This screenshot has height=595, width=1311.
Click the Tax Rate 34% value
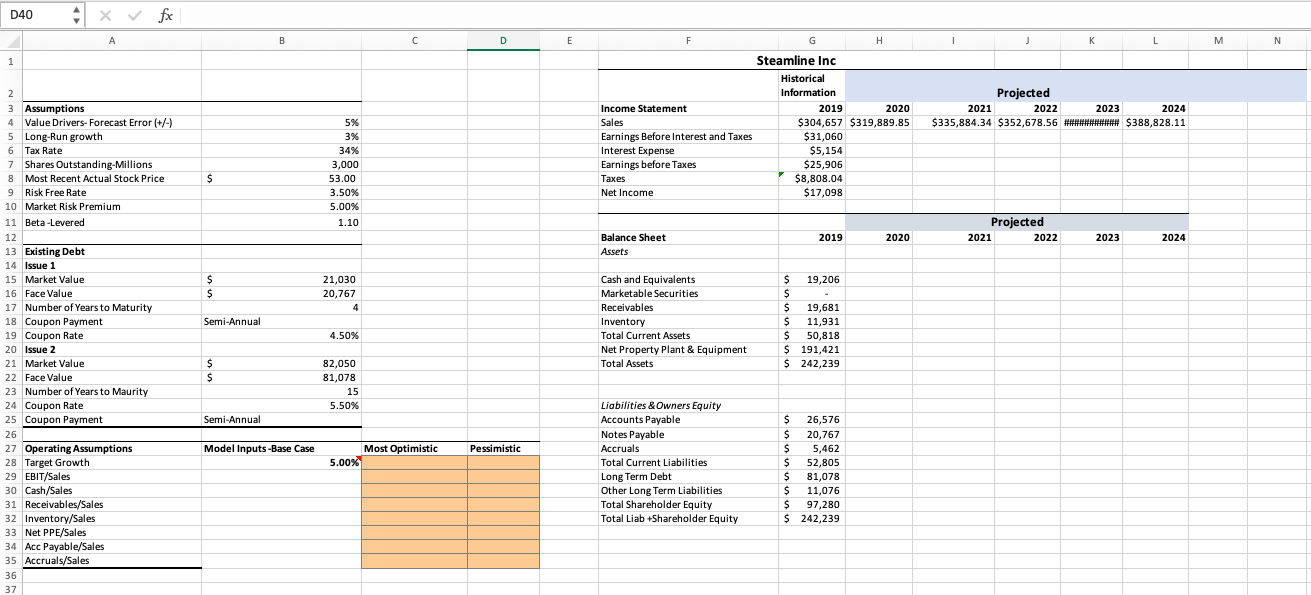[x=349, y=150]
